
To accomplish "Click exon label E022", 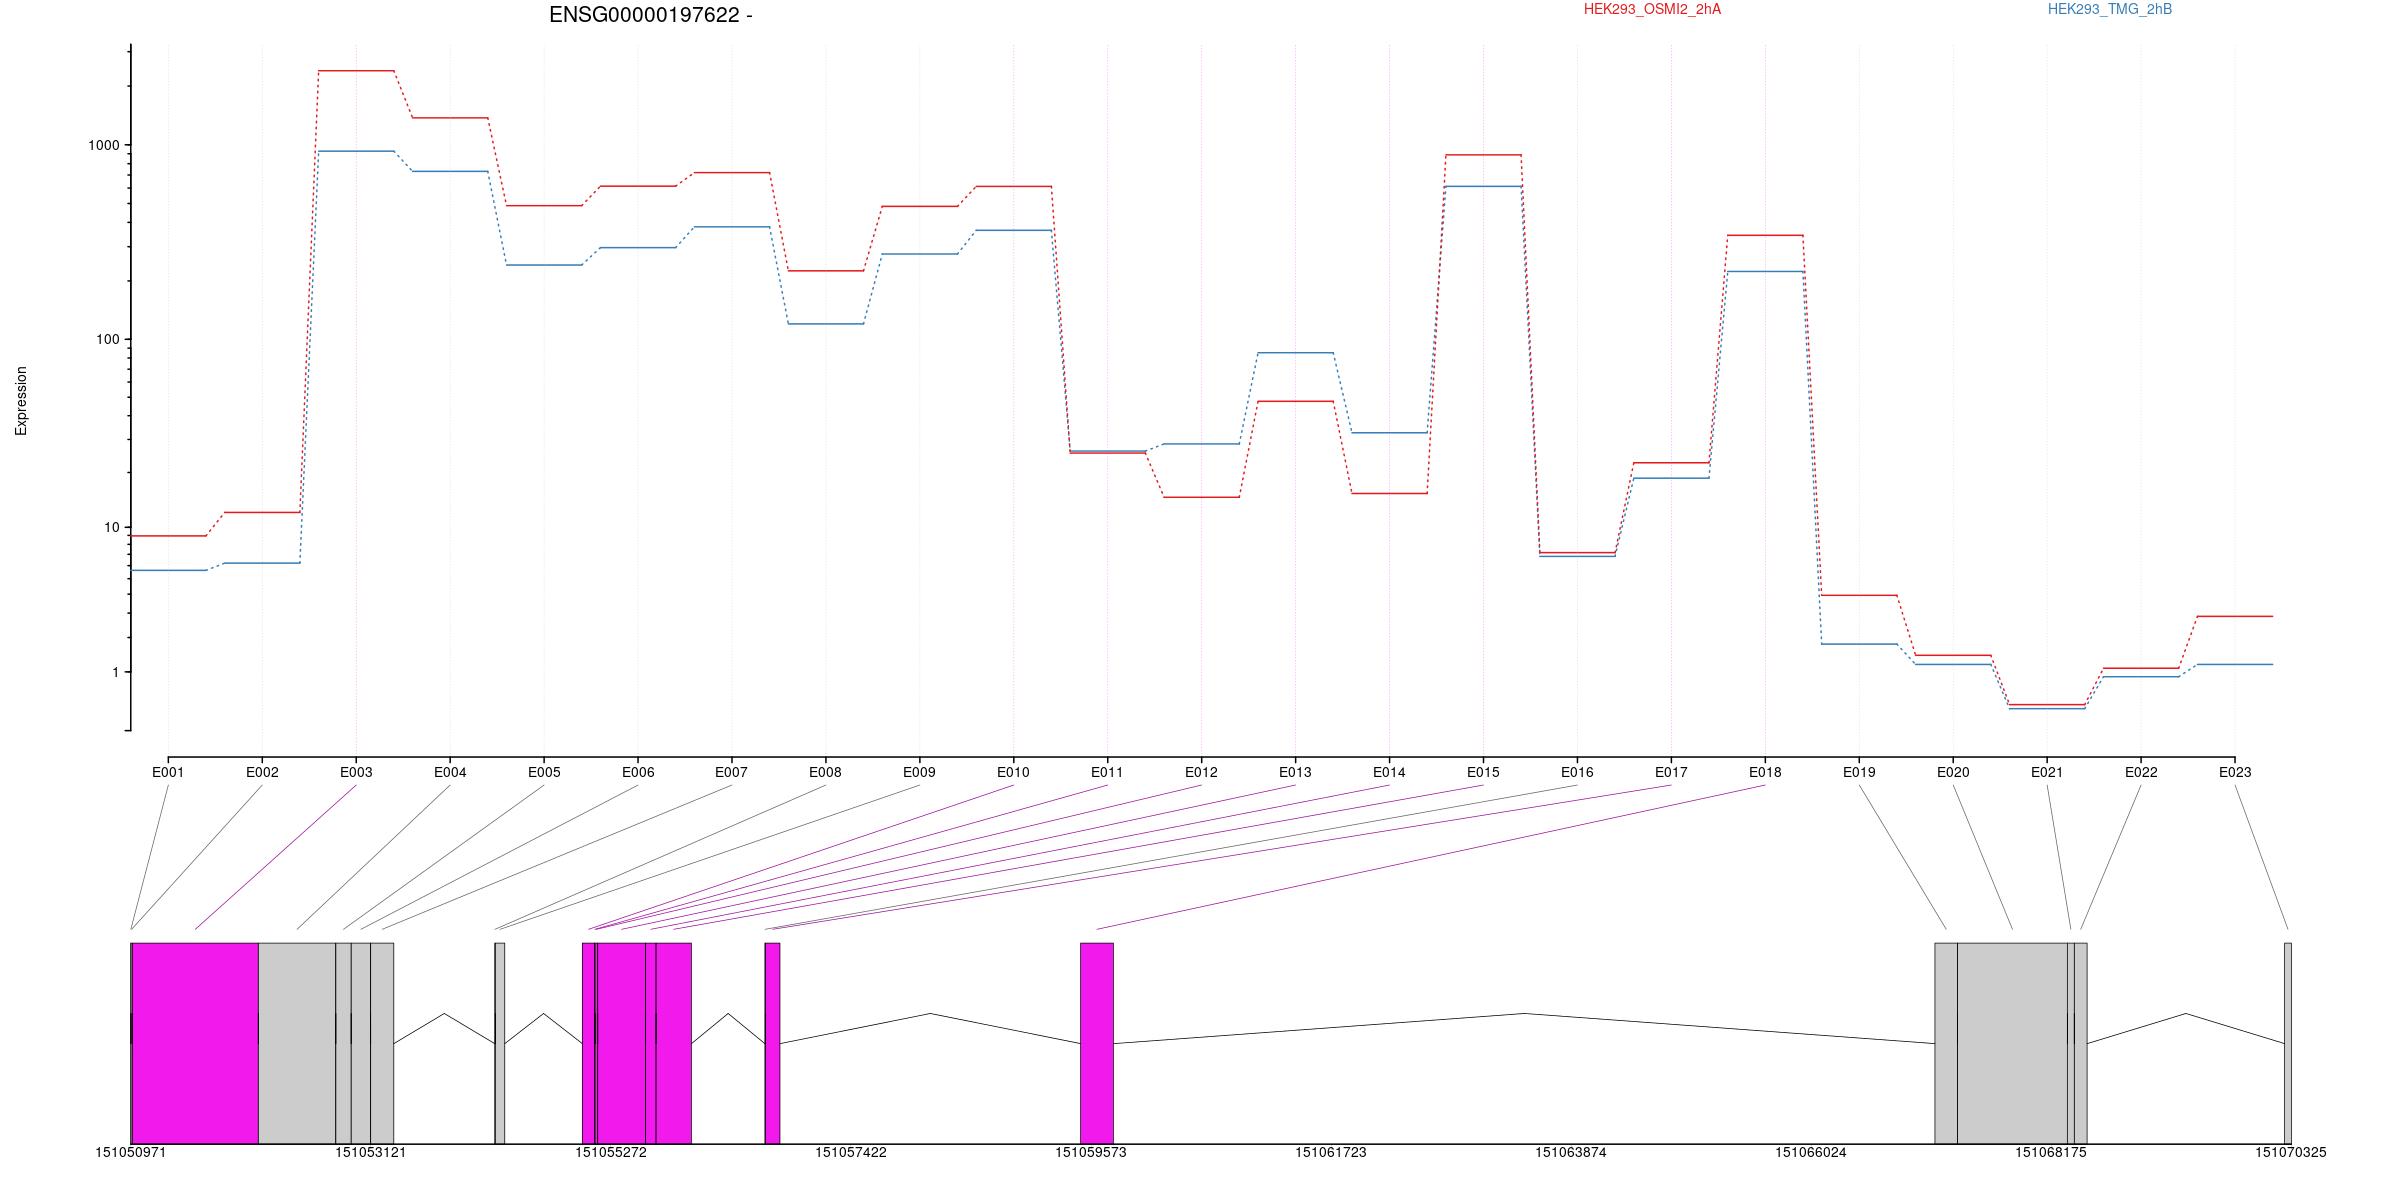I will (2141, 772).
